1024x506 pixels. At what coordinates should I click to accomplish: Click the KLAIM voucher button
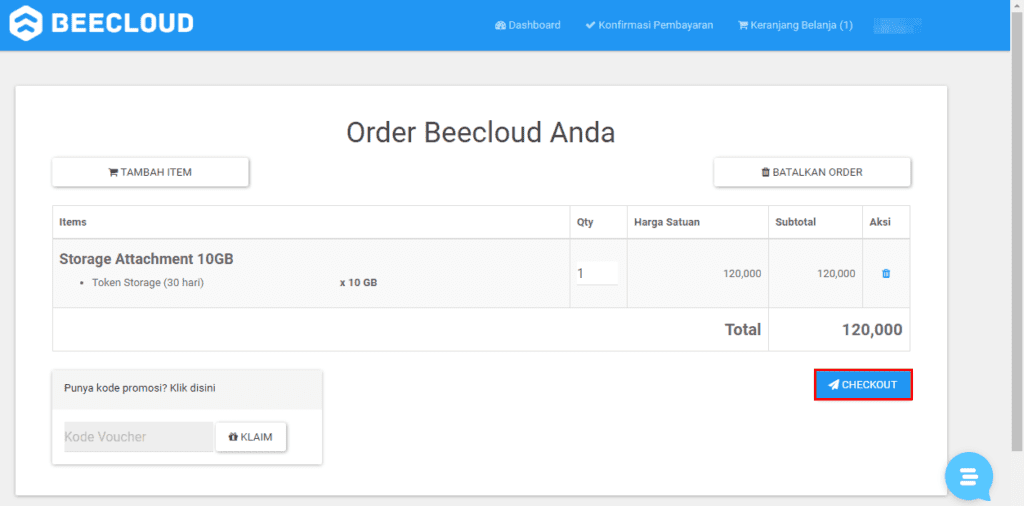[251, 436]
